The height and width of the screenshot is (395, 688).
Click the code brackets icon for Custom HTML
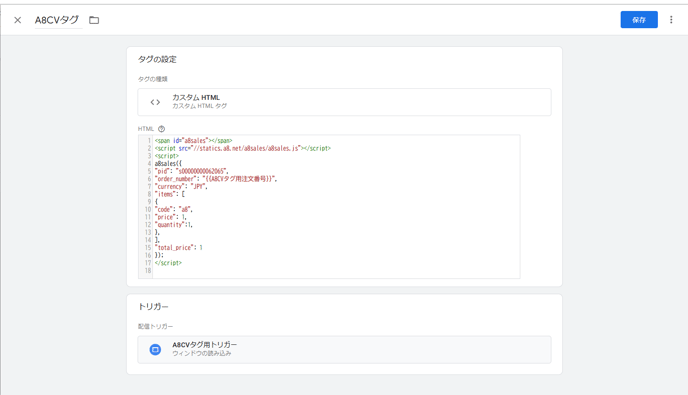coord(155,102)
